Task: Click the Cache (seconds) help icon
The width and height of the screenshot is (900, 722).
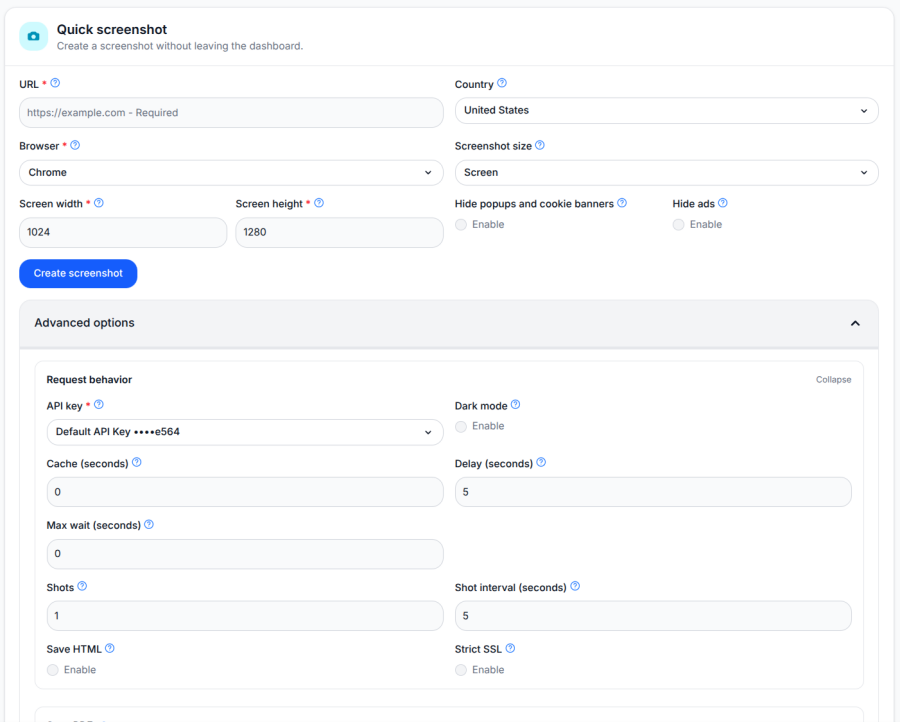Action: point(137,462)
